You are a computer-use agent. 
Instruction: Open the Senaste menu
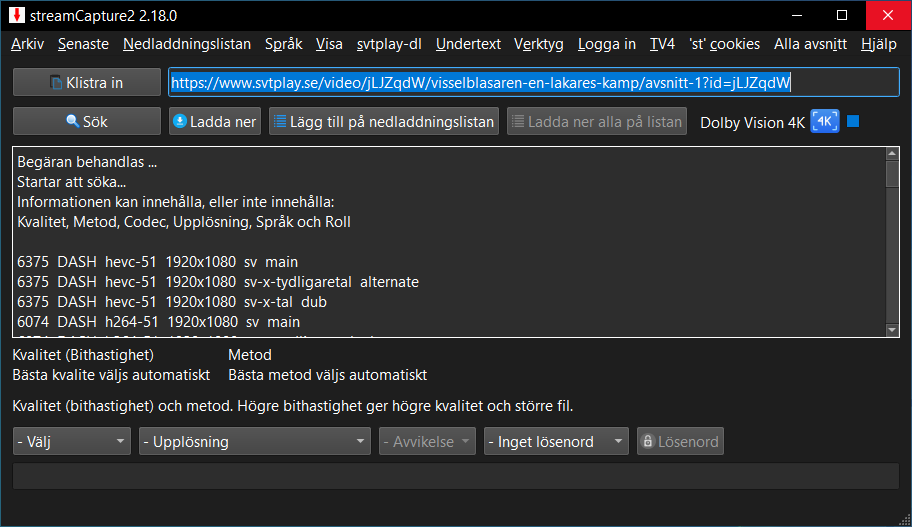(83, 44)
